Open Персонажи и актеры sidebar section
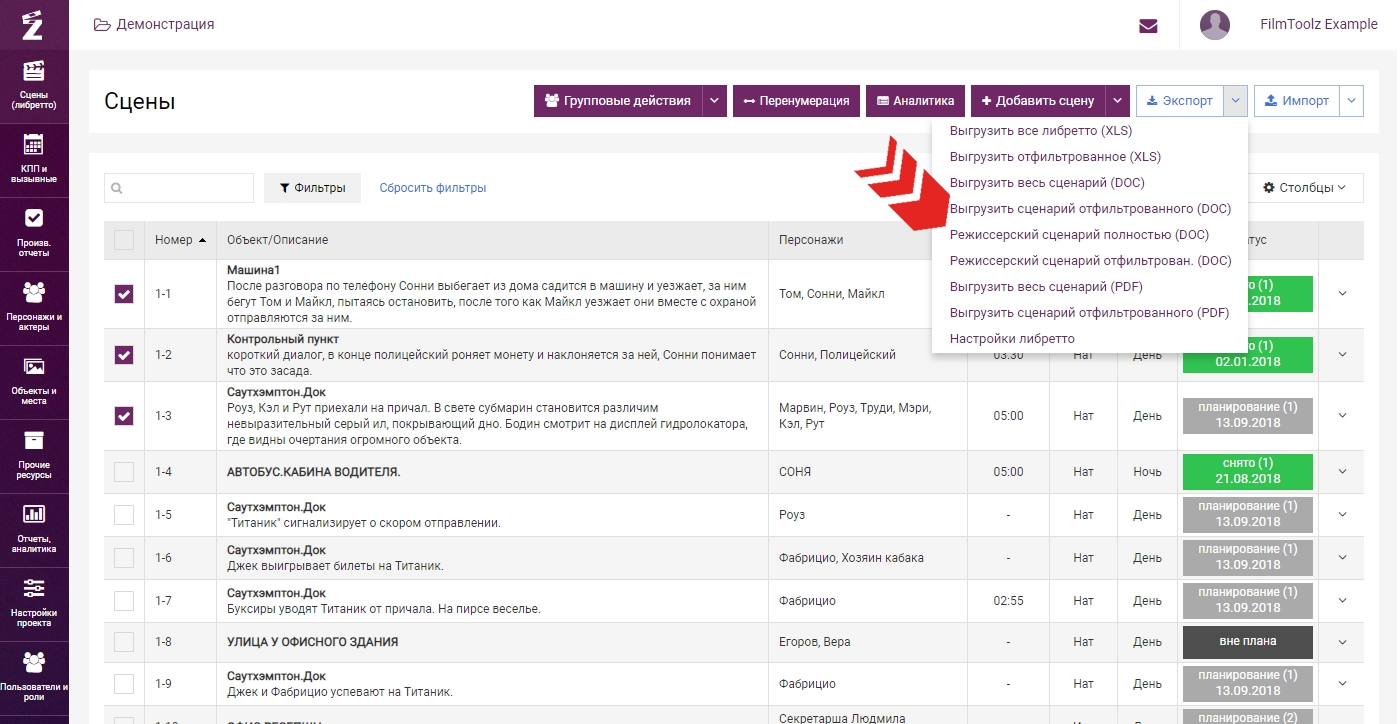Image resolution: width=1400 pixels, height=724 pixels. pyautogui.click(x=34, y=307)
